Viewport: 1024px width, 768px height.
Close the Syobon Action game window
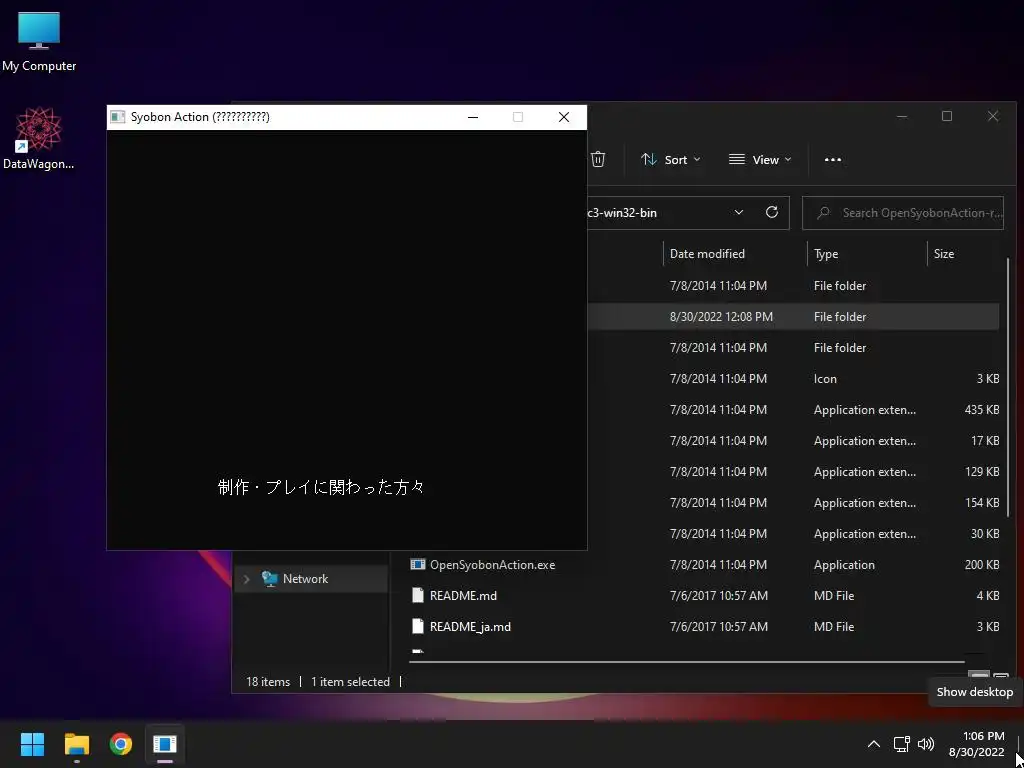point(564,117)
